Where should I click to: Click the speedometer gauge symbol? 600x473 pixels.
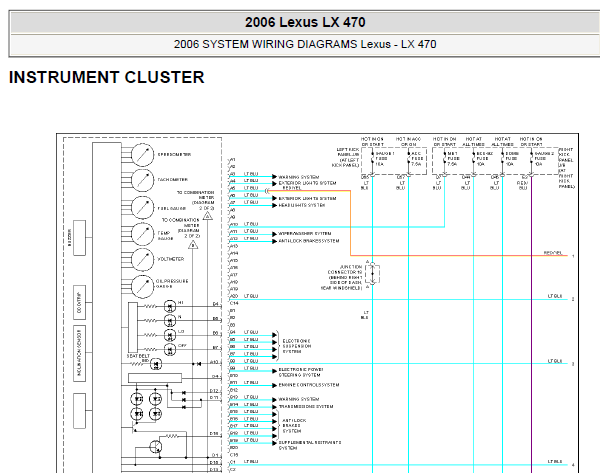pyautogui.click(x=142, y=155)
